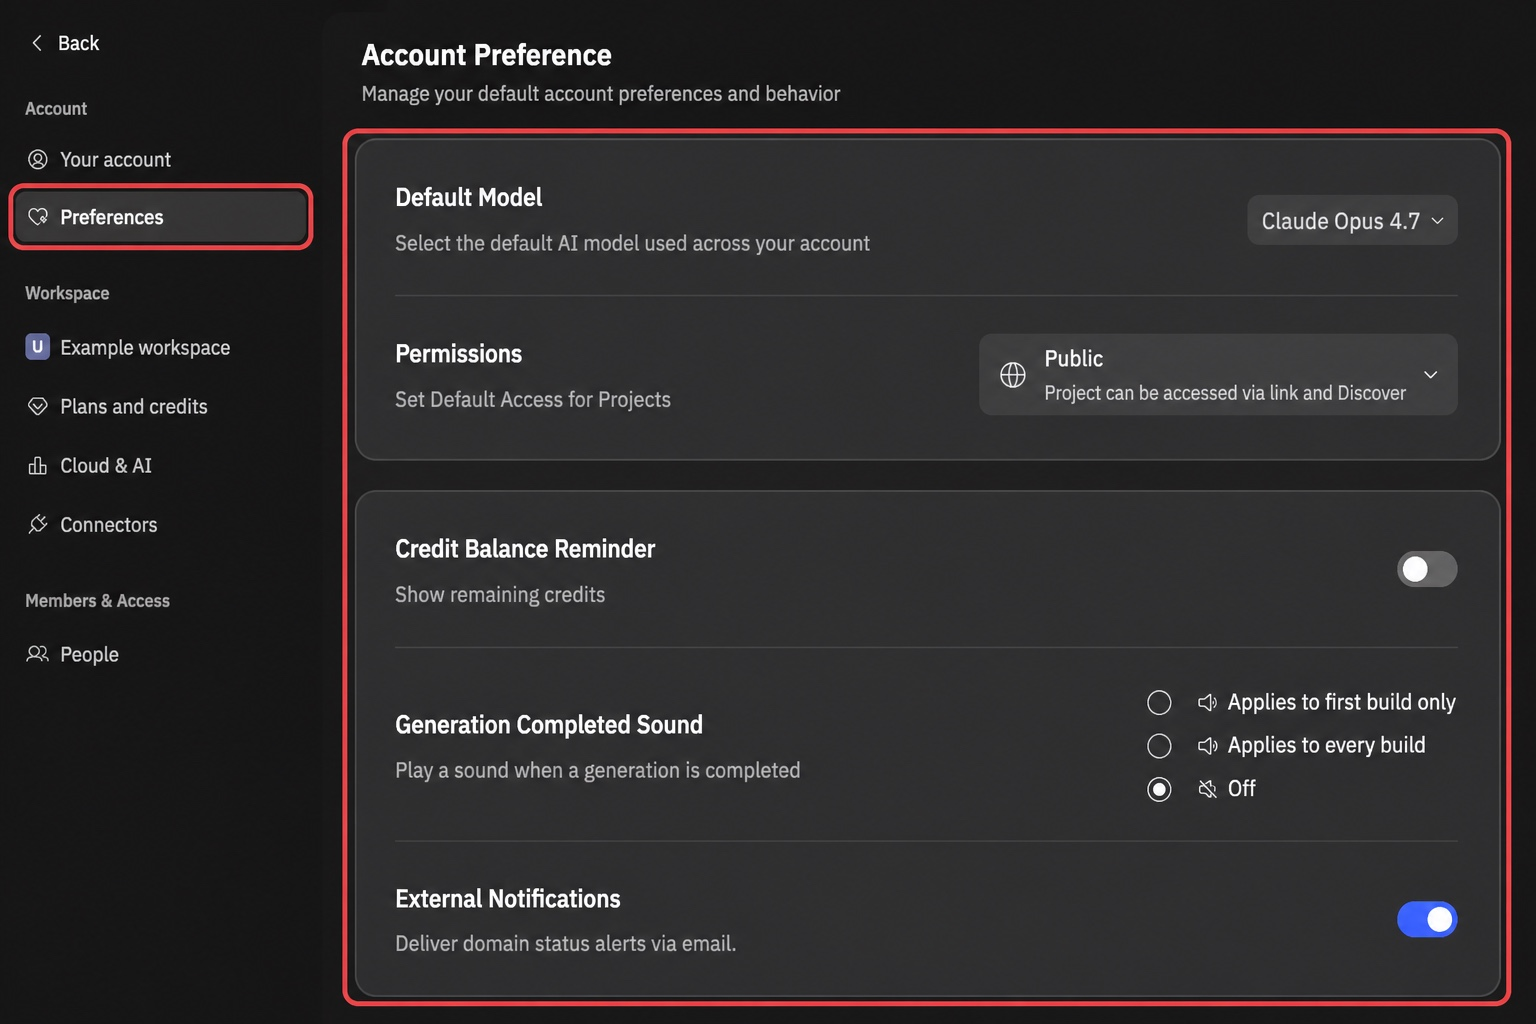Viewport: 1536px width, 1024px height.
Task: Click the globe icon in Permissions selector
Action: pyautogui.click(x=1013, y=375)
